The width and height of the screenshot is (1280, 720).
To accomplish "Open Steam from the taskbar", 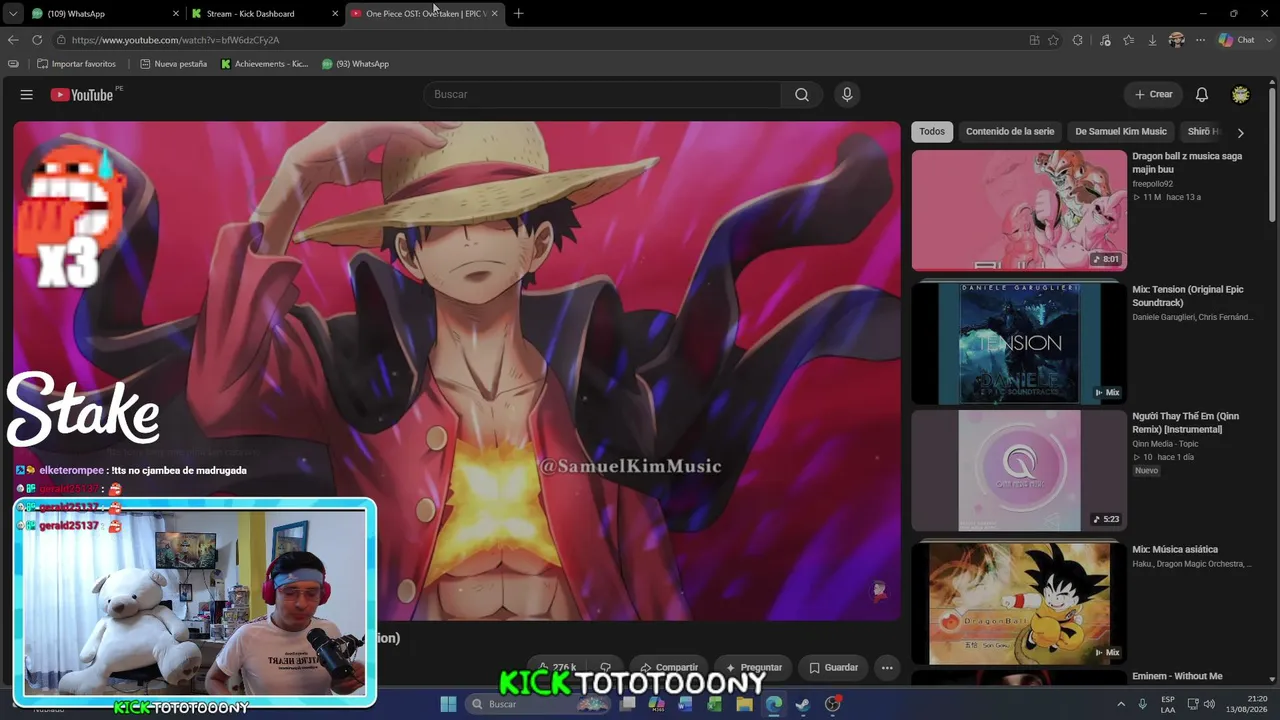I will (803, 704).
